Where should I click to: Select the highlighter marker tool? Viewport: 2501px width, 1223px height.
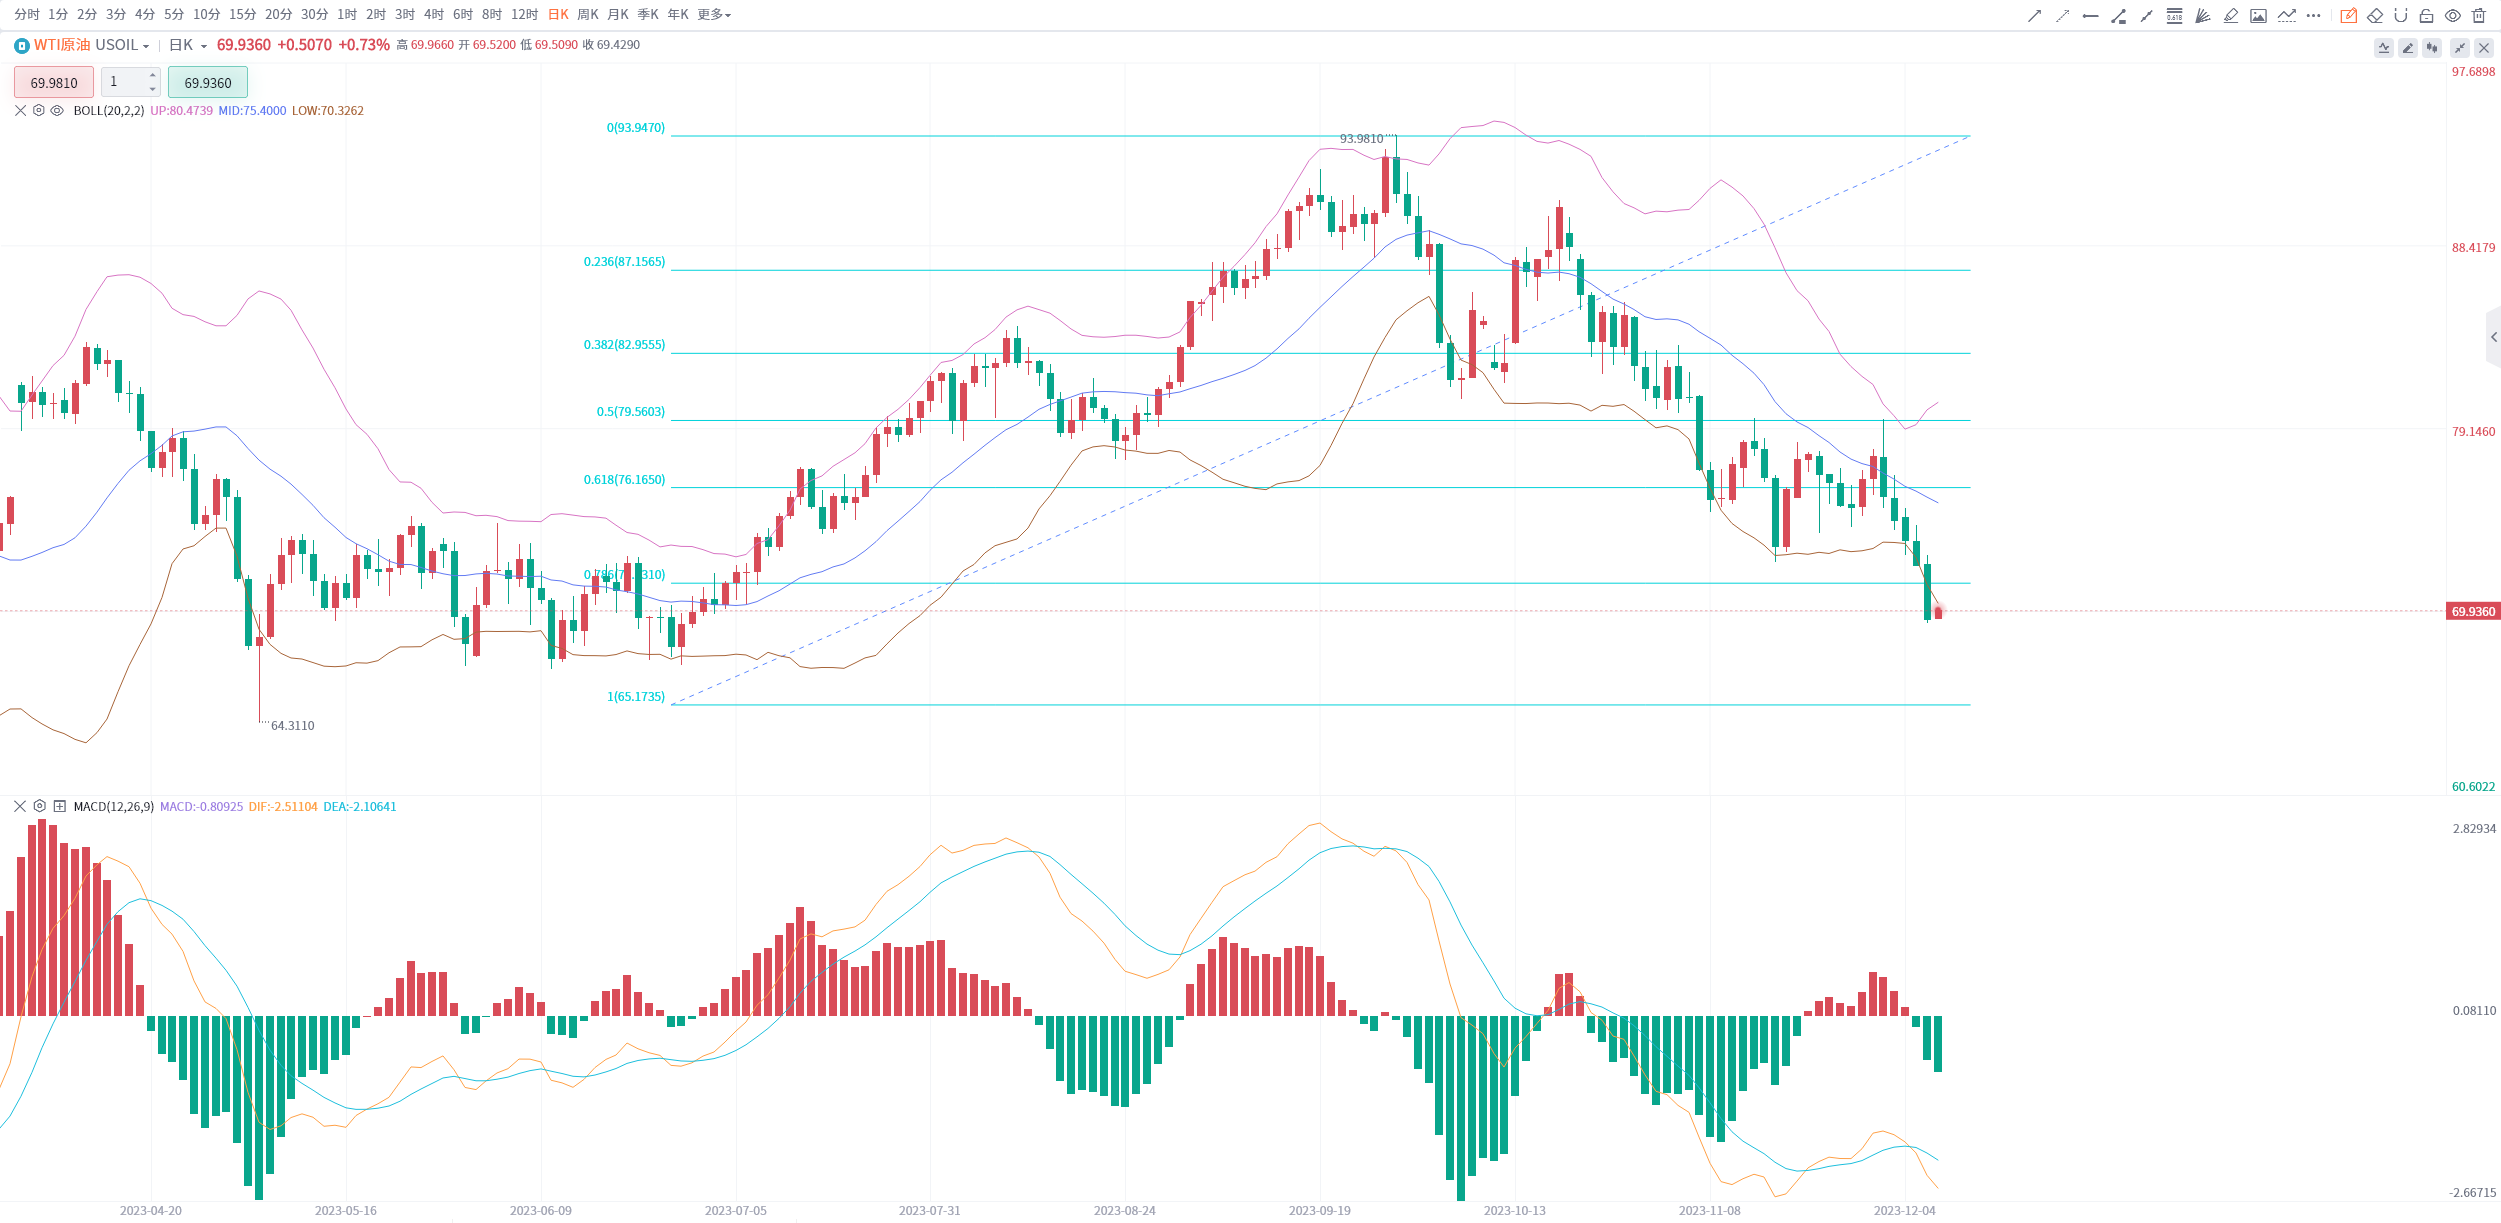tap(2230, 15)
